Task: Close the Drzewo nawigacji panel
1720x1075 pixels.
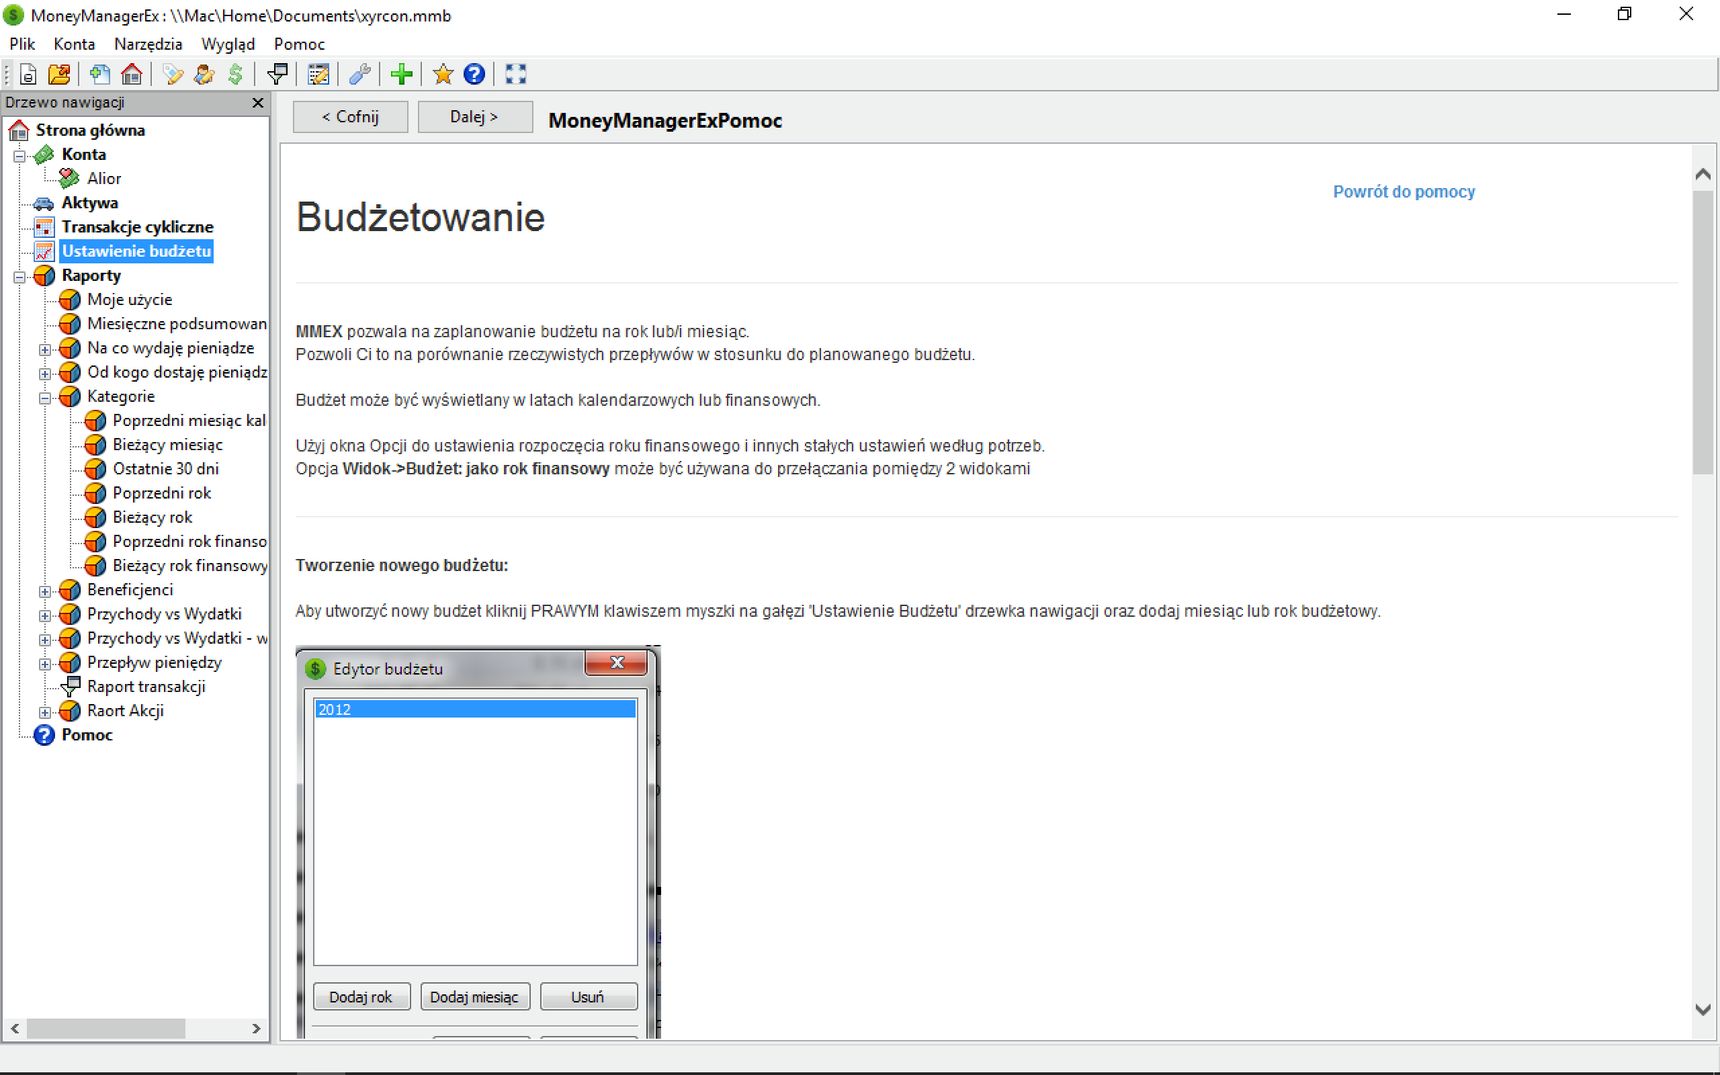Action: click(258, 103)
